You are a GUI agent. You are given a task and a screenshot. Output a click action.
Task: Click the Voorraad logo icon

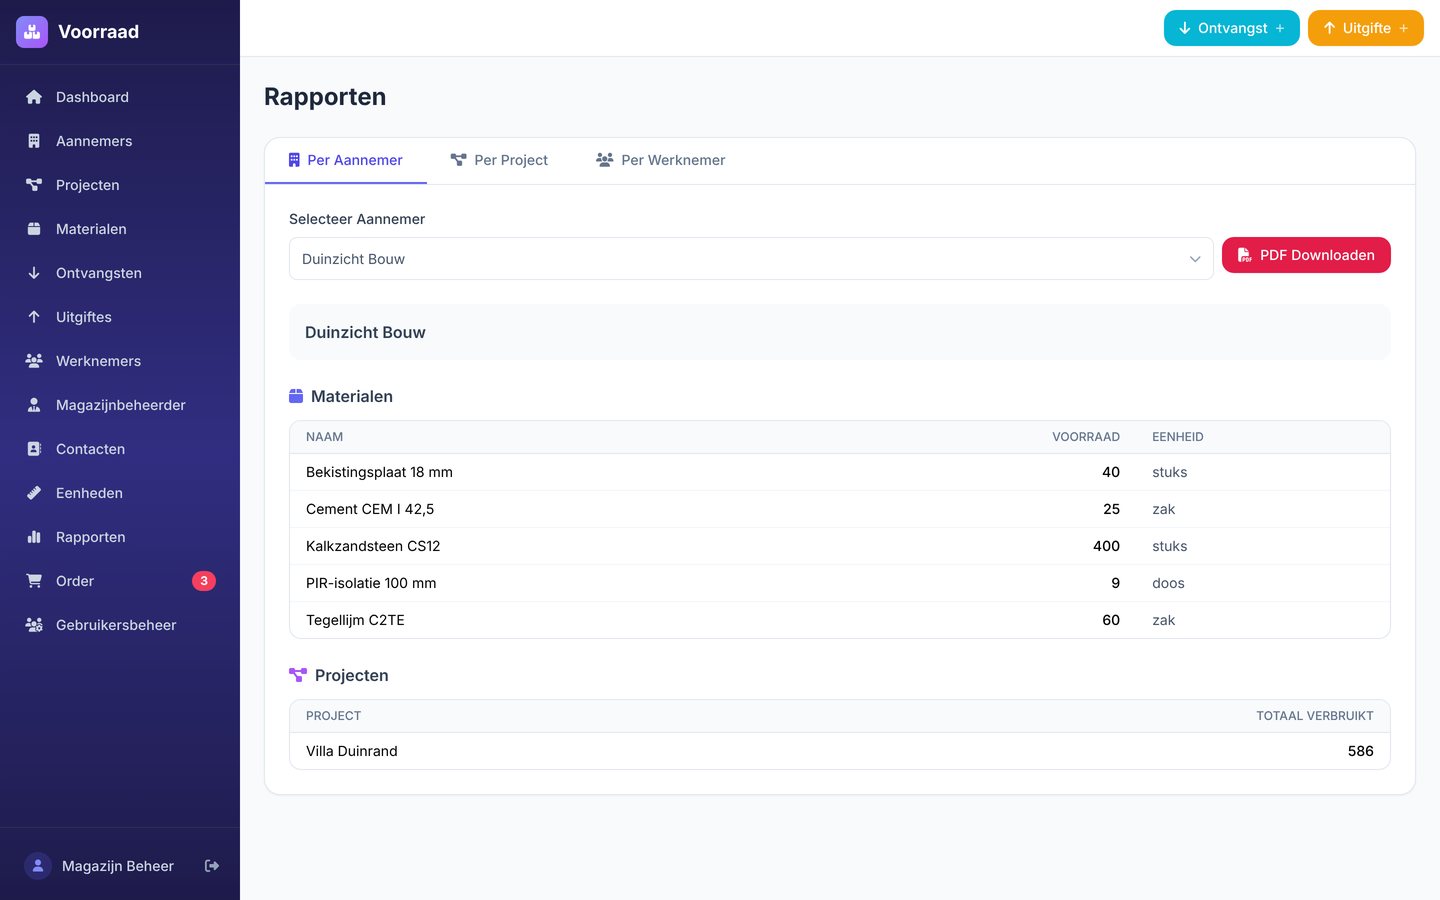(x=32, y=32)
